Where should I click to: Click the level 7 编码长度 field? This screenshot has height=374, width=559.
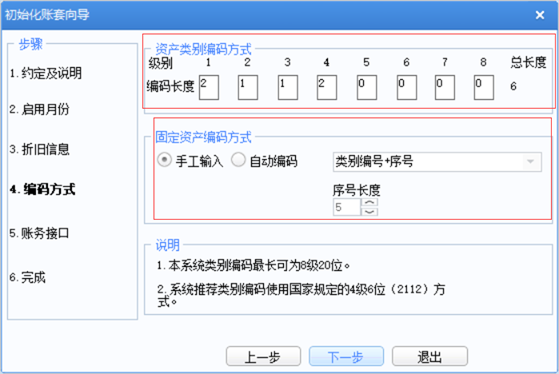(x=445, y=87)
